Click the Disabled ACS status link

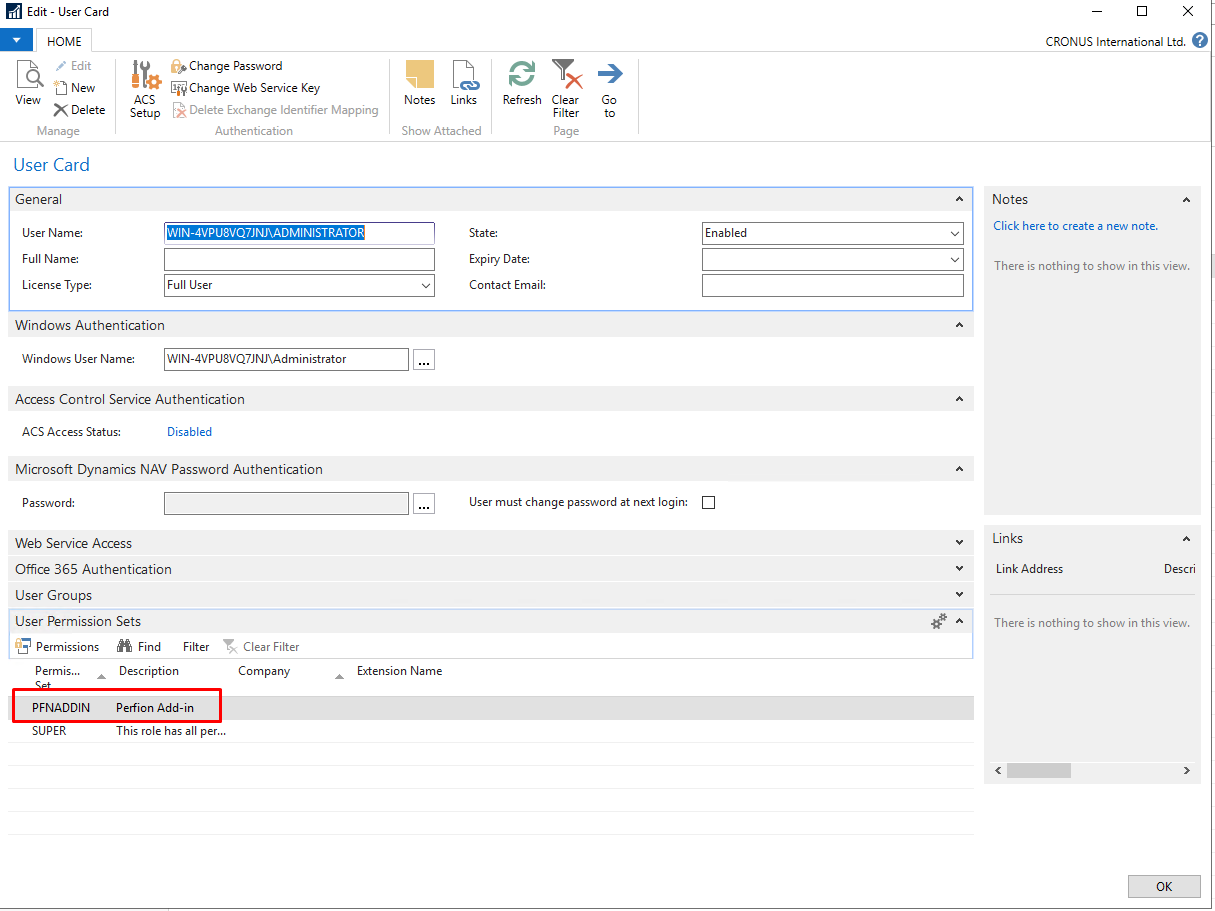click(x=189, y=432)
